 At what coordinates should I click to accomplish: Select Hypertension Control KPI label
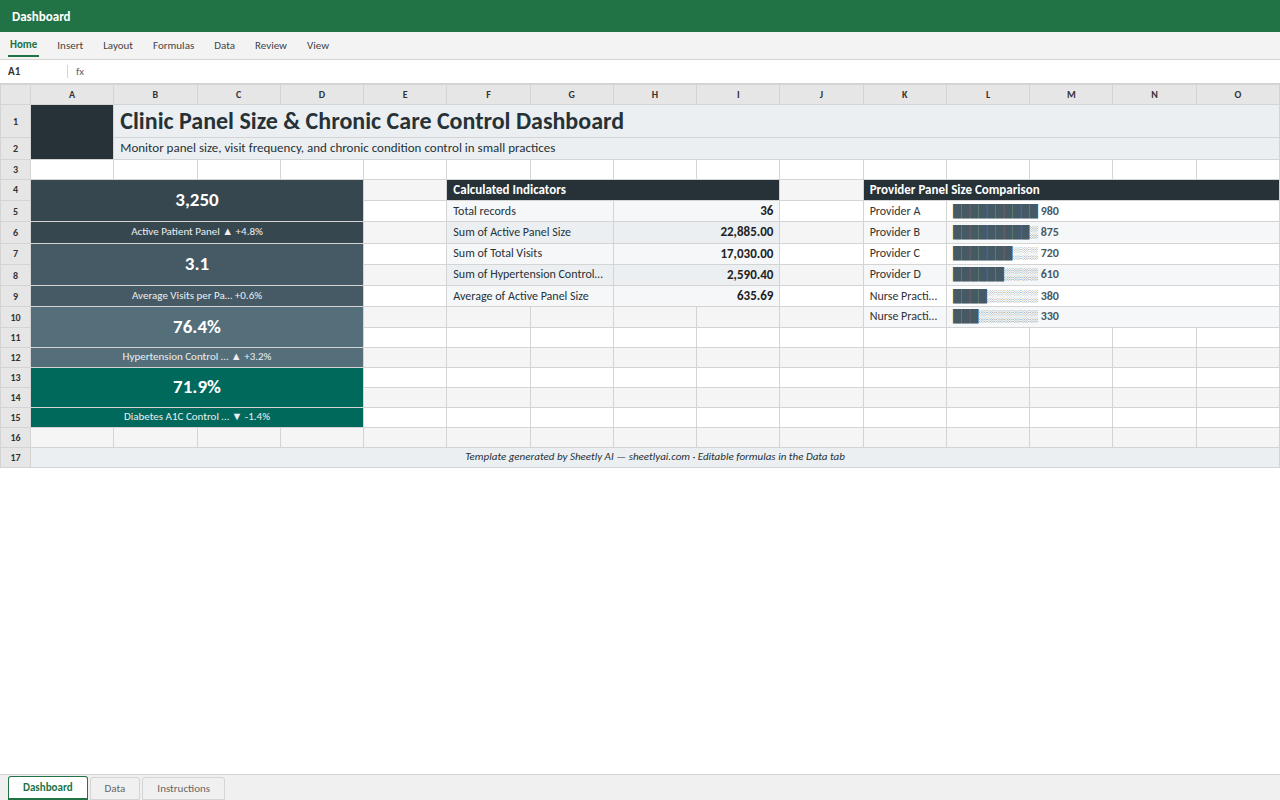[x=197, y=357]
